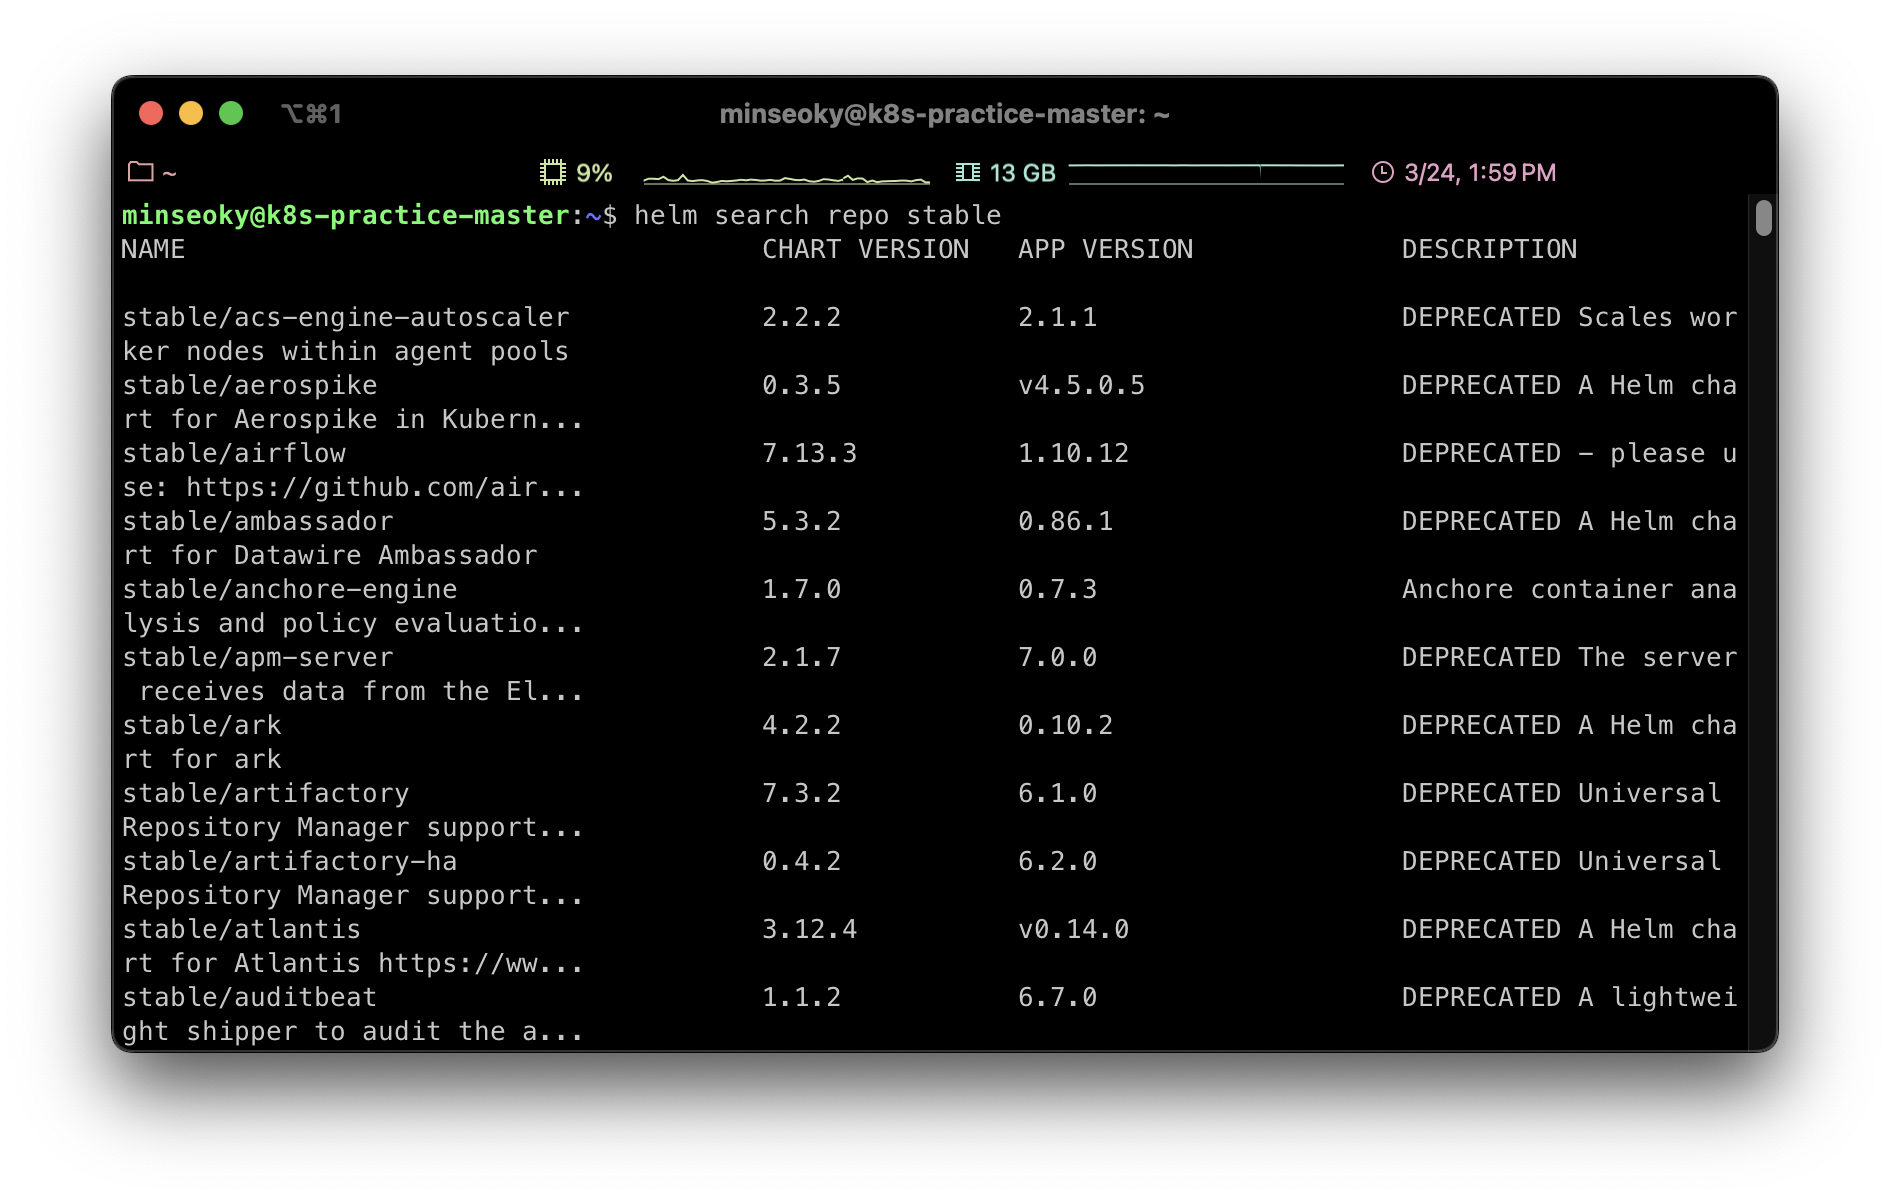Close the terminal window with red button
Image resolution: width=1890 pixels, height=1200 pixels.
coord(151,113)
